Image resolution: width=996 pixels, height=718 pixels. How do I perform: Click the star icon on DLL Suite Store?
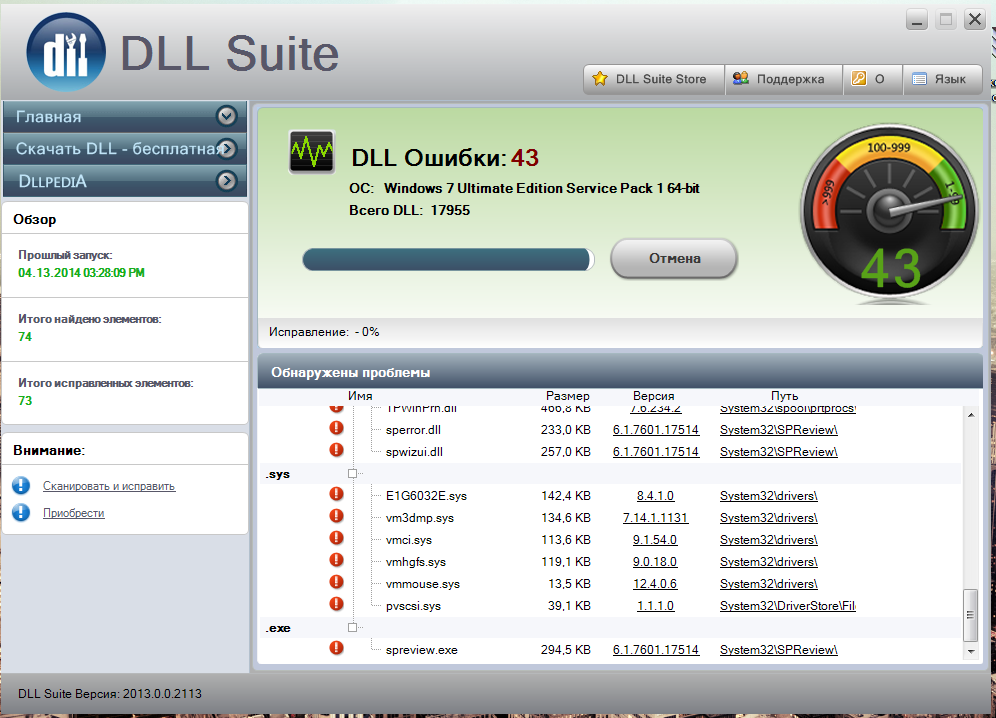click(600, 79)
